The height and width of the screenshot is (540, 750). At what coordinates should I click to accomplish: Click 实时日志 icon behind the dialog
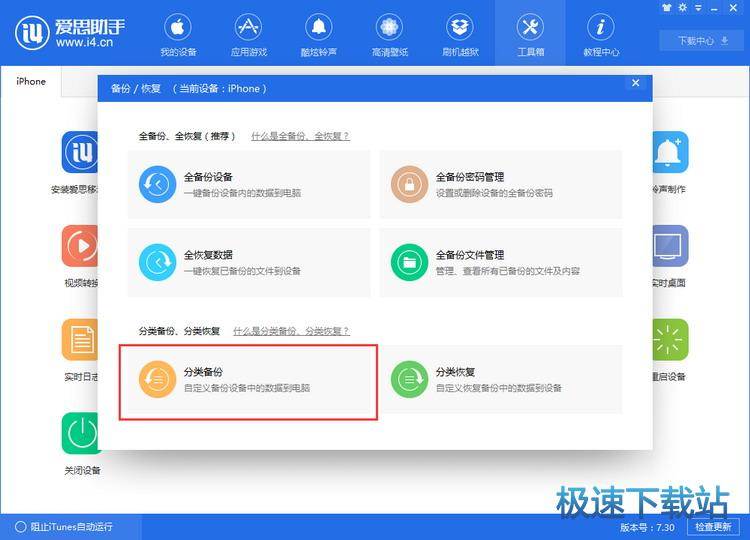(80, 339)
